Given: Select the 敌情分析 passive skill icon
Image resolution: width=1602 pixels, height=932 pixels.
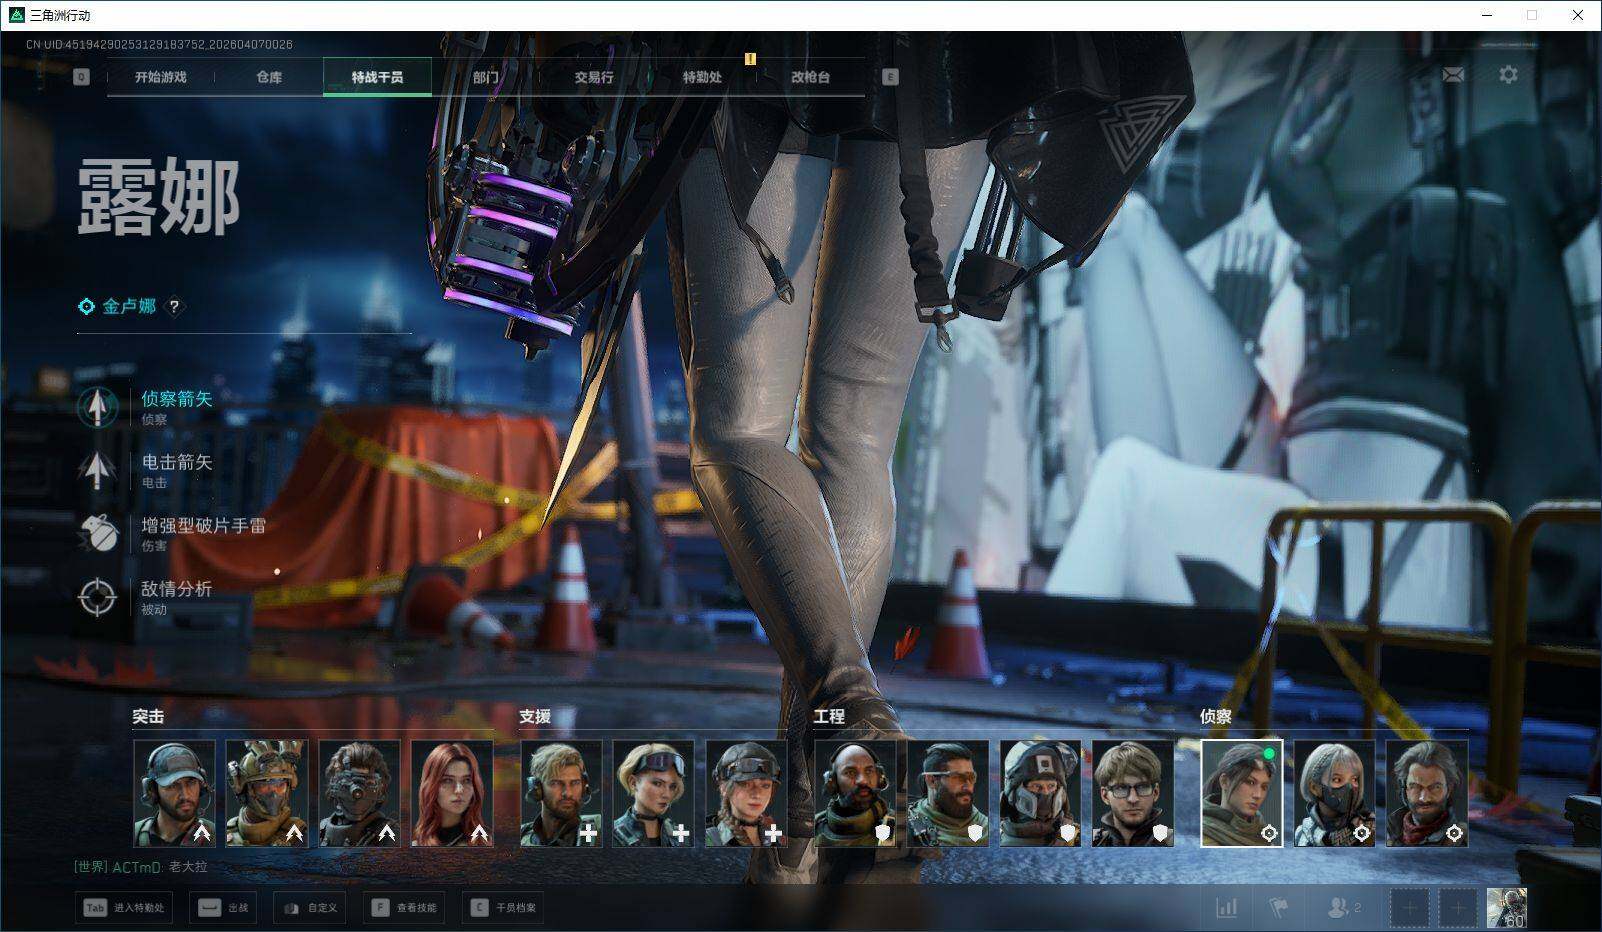Looking at the screenshot, I should [x=97, y=597].
